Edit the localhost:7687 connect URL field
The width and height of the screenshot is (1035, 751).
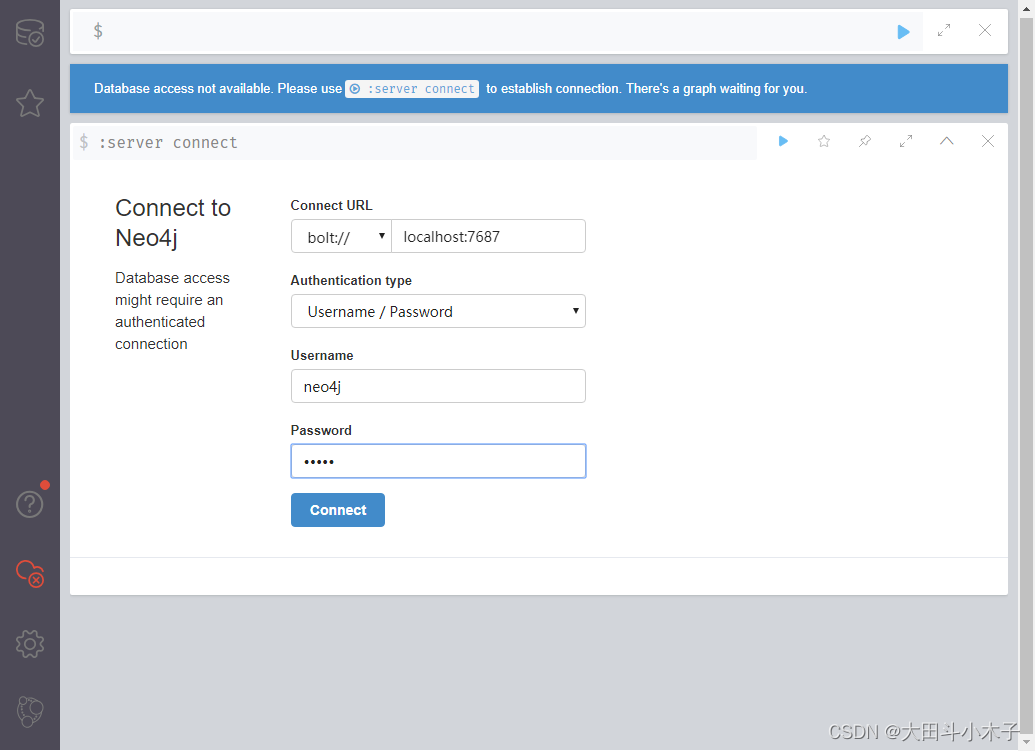coord(488,236)
